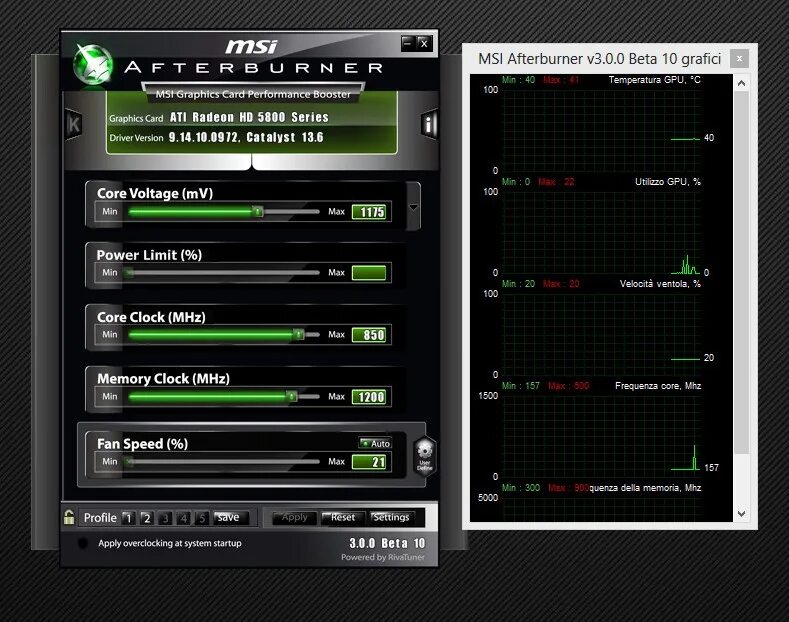The image size is (789, 622).
Task: Click the MSI Afterburner v3.0.0 Beta 10 grafici title
Action: 599,59
